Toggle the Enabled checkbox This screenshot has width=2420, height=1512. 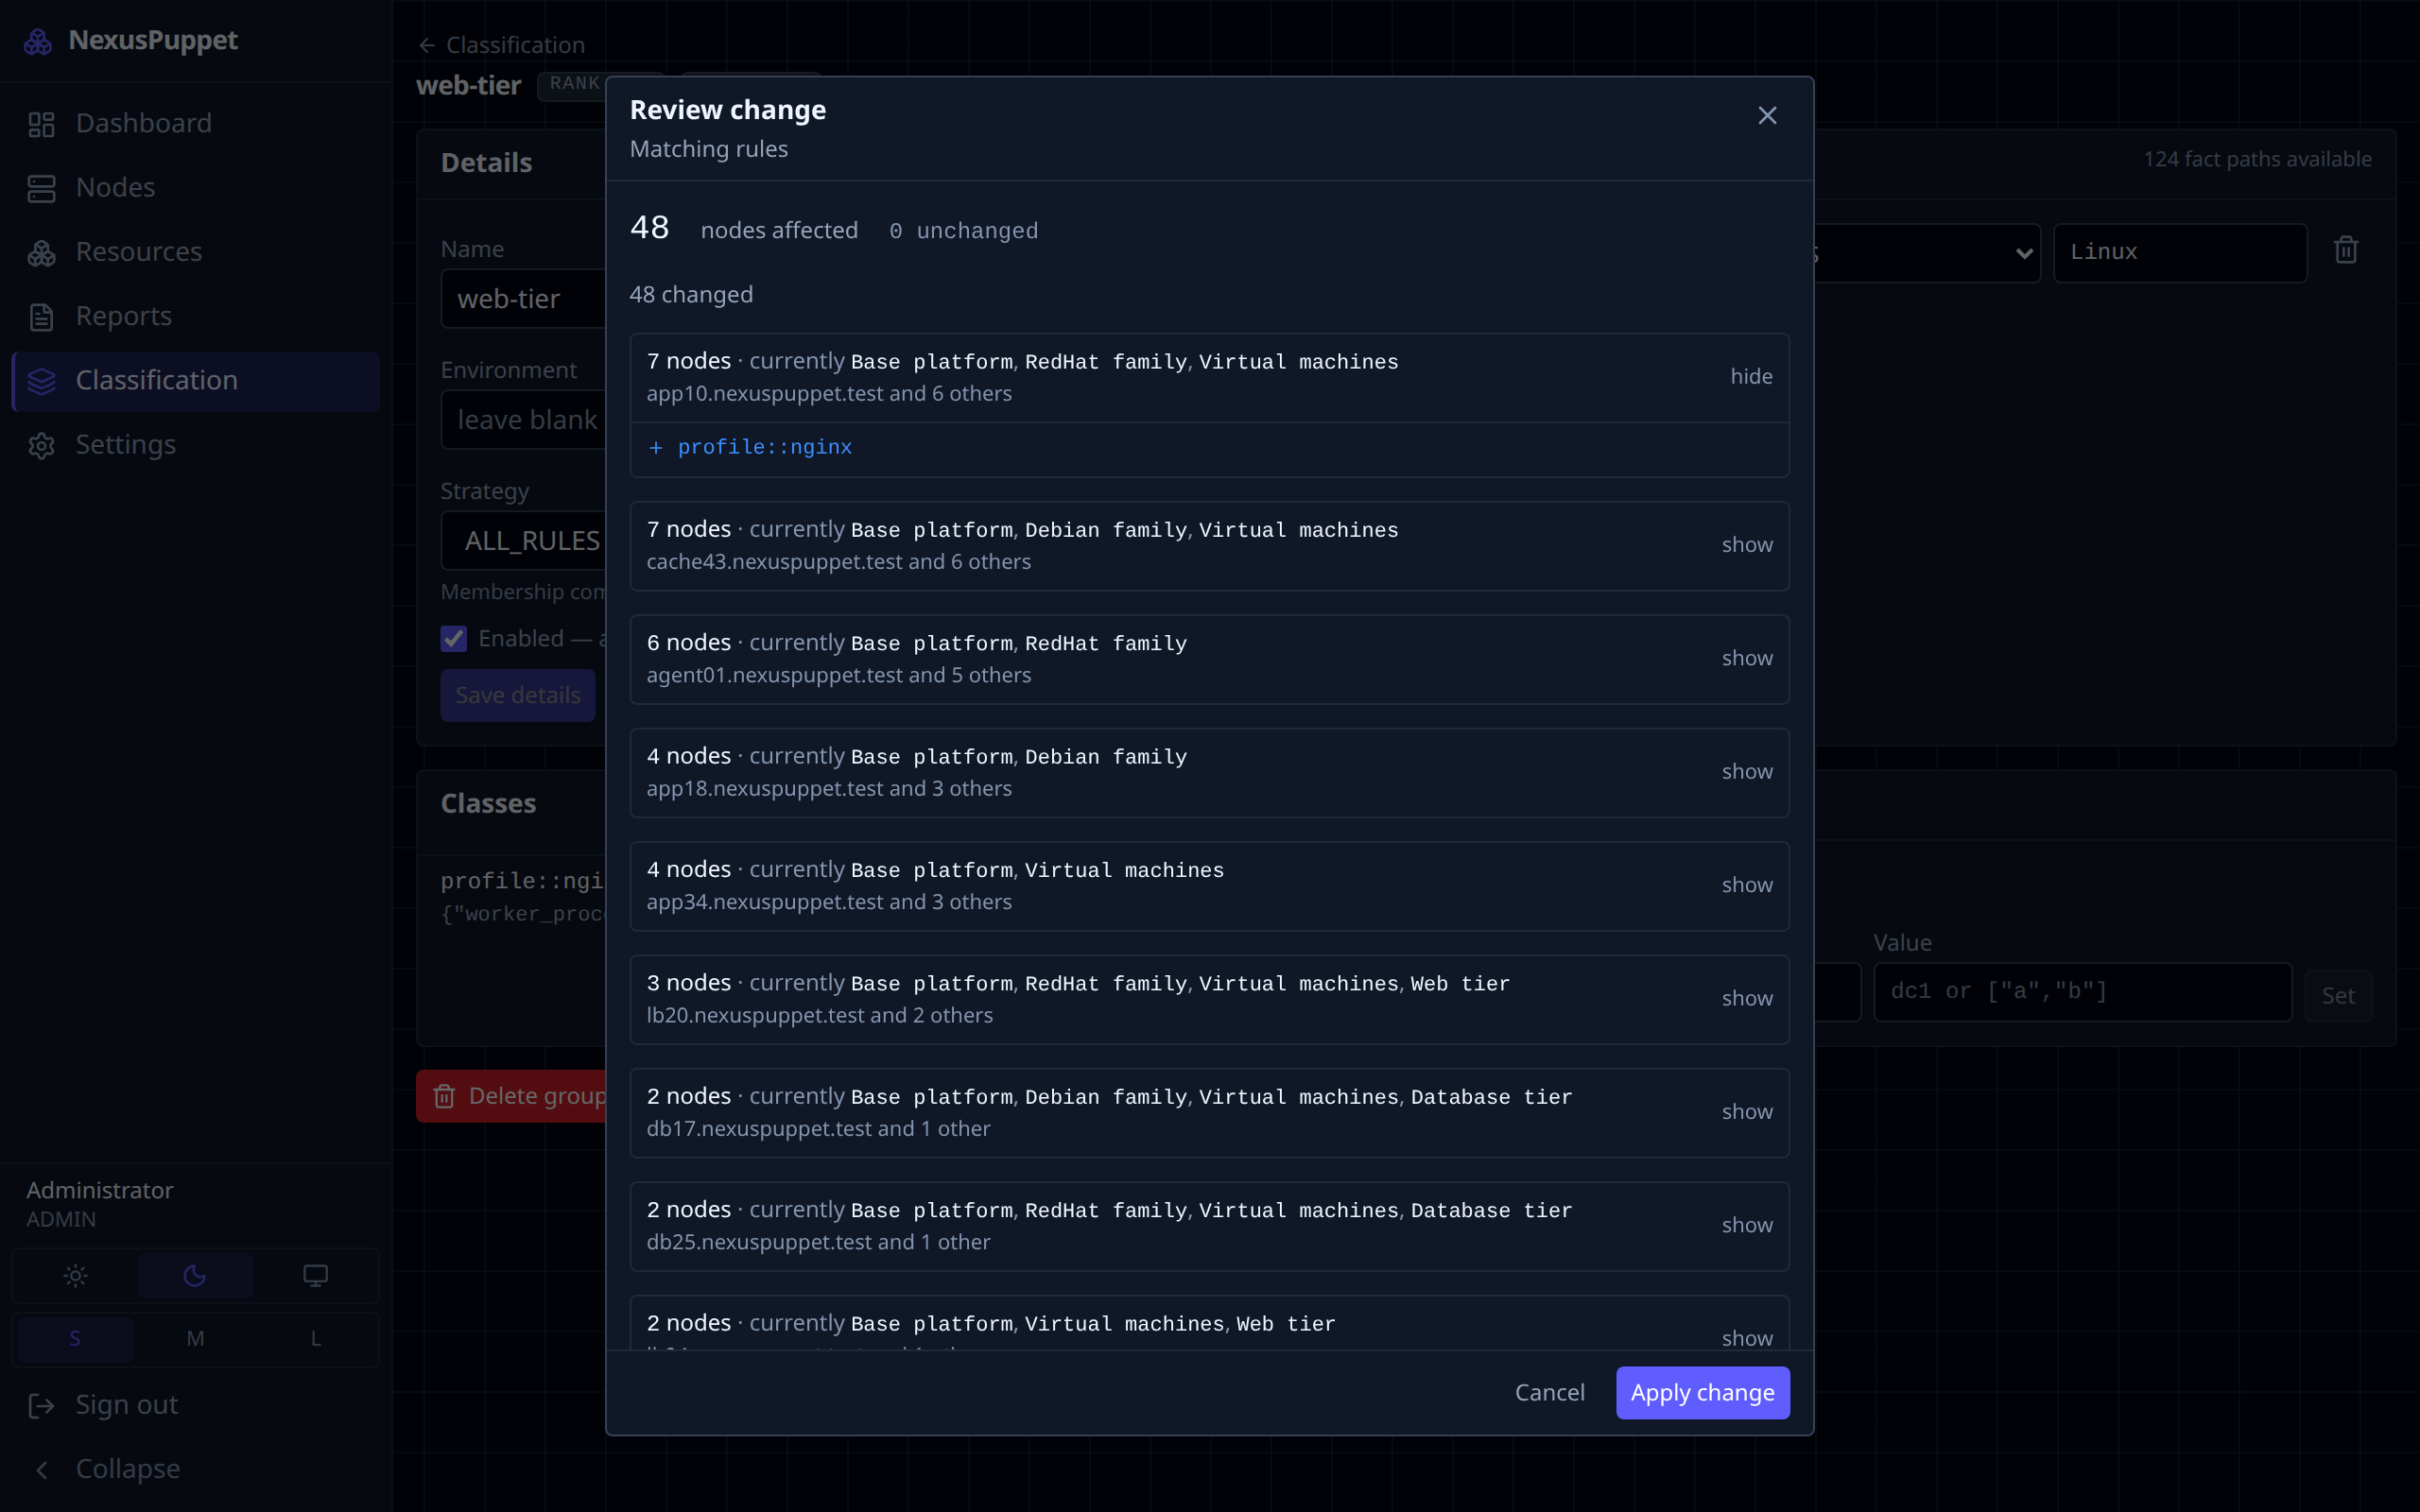point(454,639)
